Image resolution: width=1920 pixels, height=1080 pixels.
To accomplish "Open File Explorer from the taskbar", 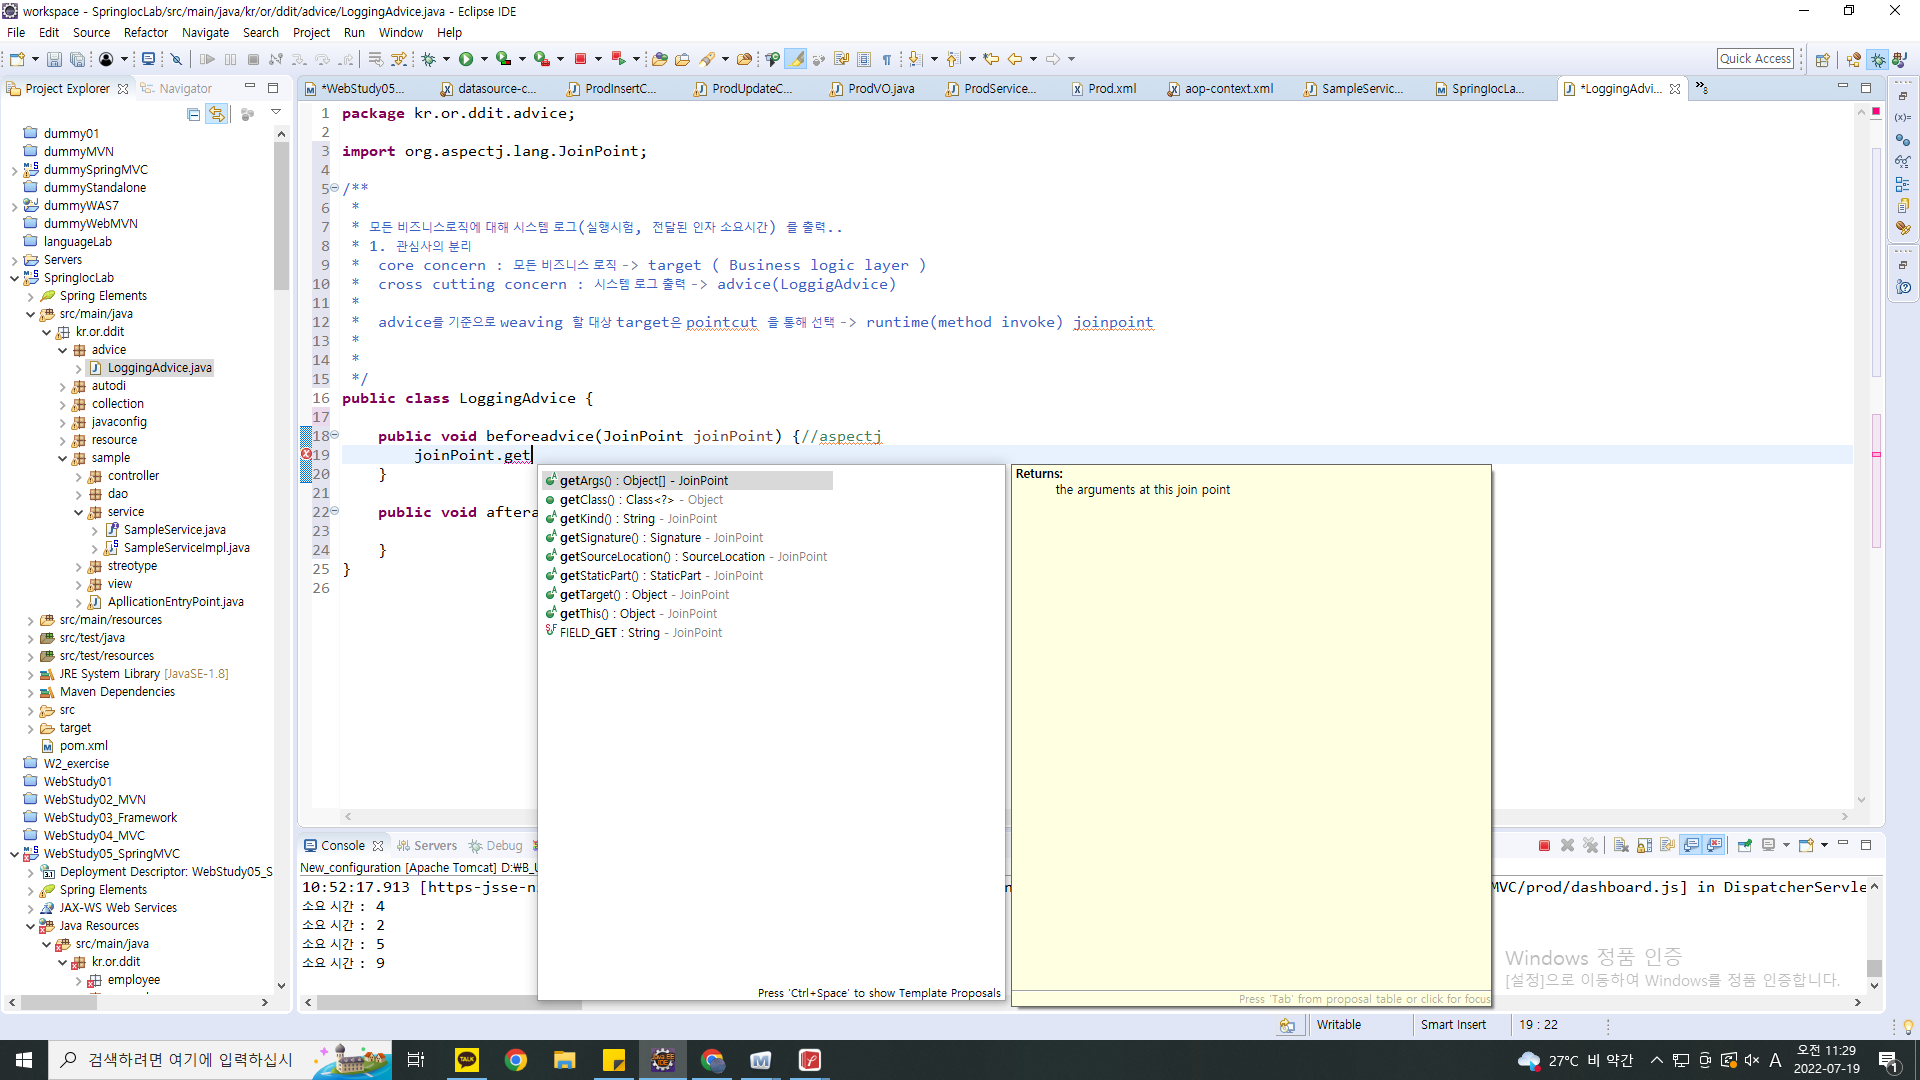I will point(565,1060).
